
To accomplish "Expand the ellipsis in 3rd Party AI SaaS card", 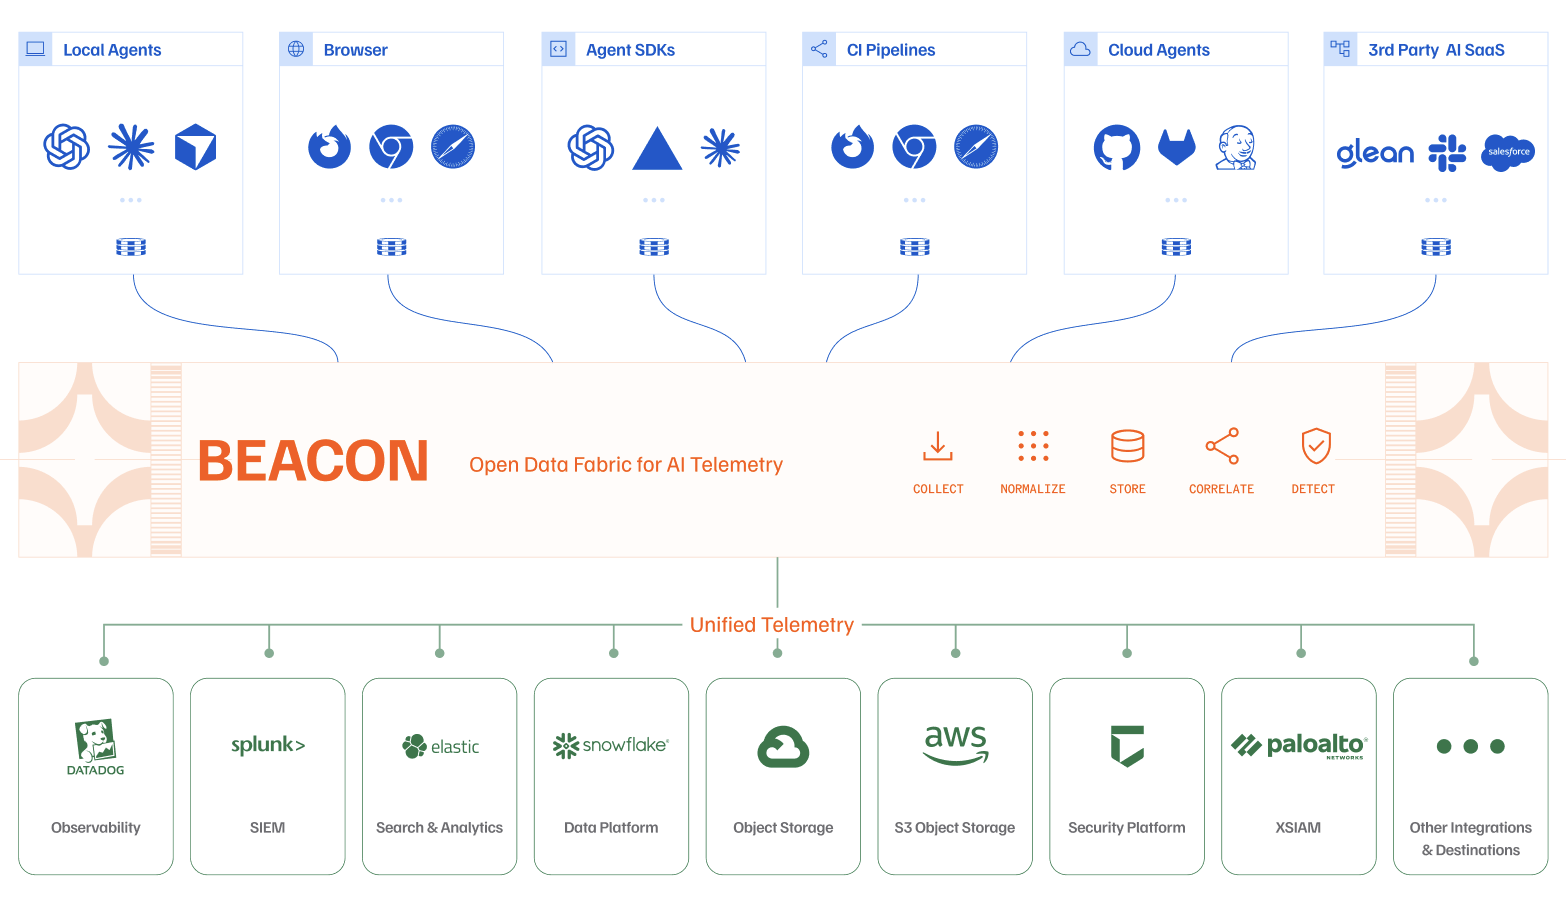I will [1436, 200].
